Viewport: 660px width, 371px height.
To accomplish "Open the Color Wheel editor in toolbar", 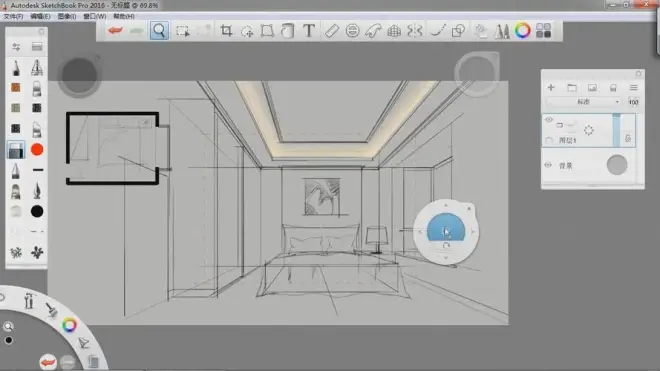I will pos(522,31).
